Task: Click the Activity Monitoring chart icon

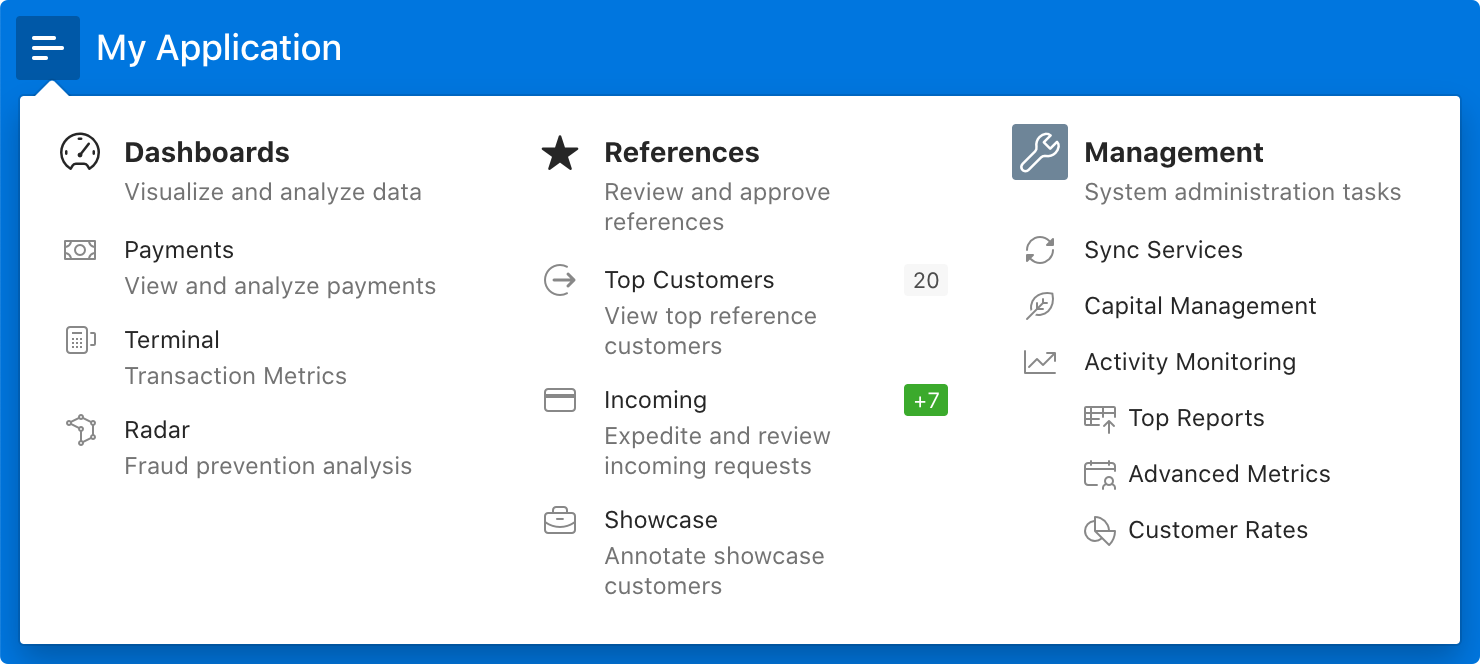Action: coord(1040,362)
